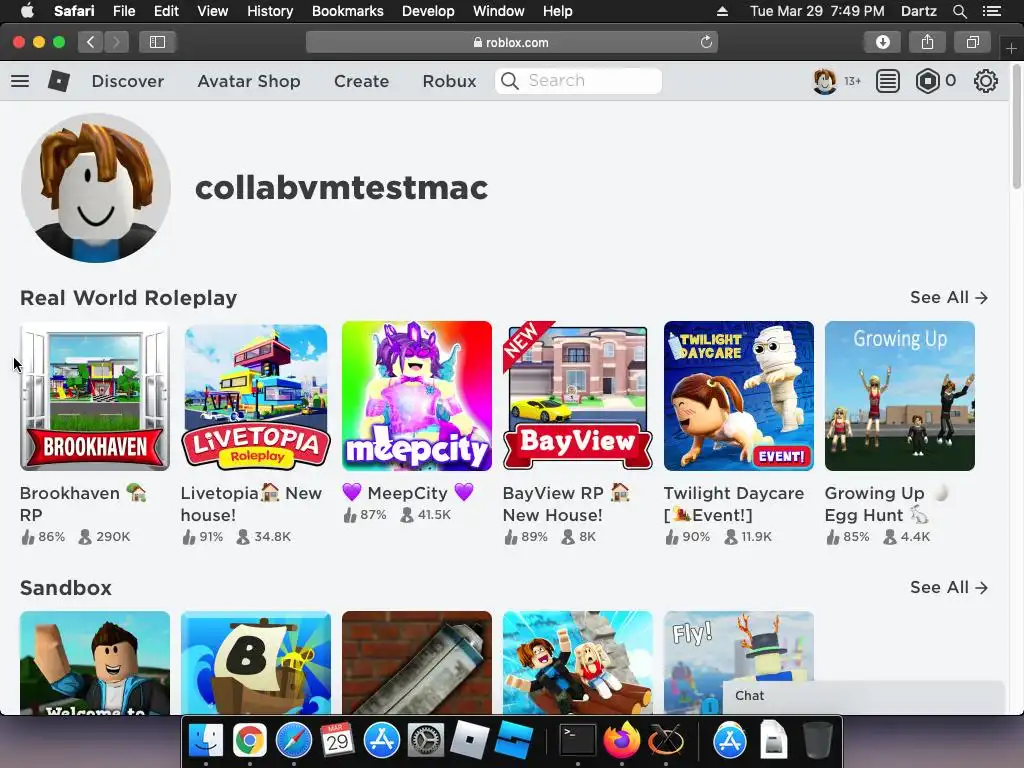Image resolution: width=1024 pixels, height=768 pixels.
Task: Open the notifications list icon
Action: [888, 81]
